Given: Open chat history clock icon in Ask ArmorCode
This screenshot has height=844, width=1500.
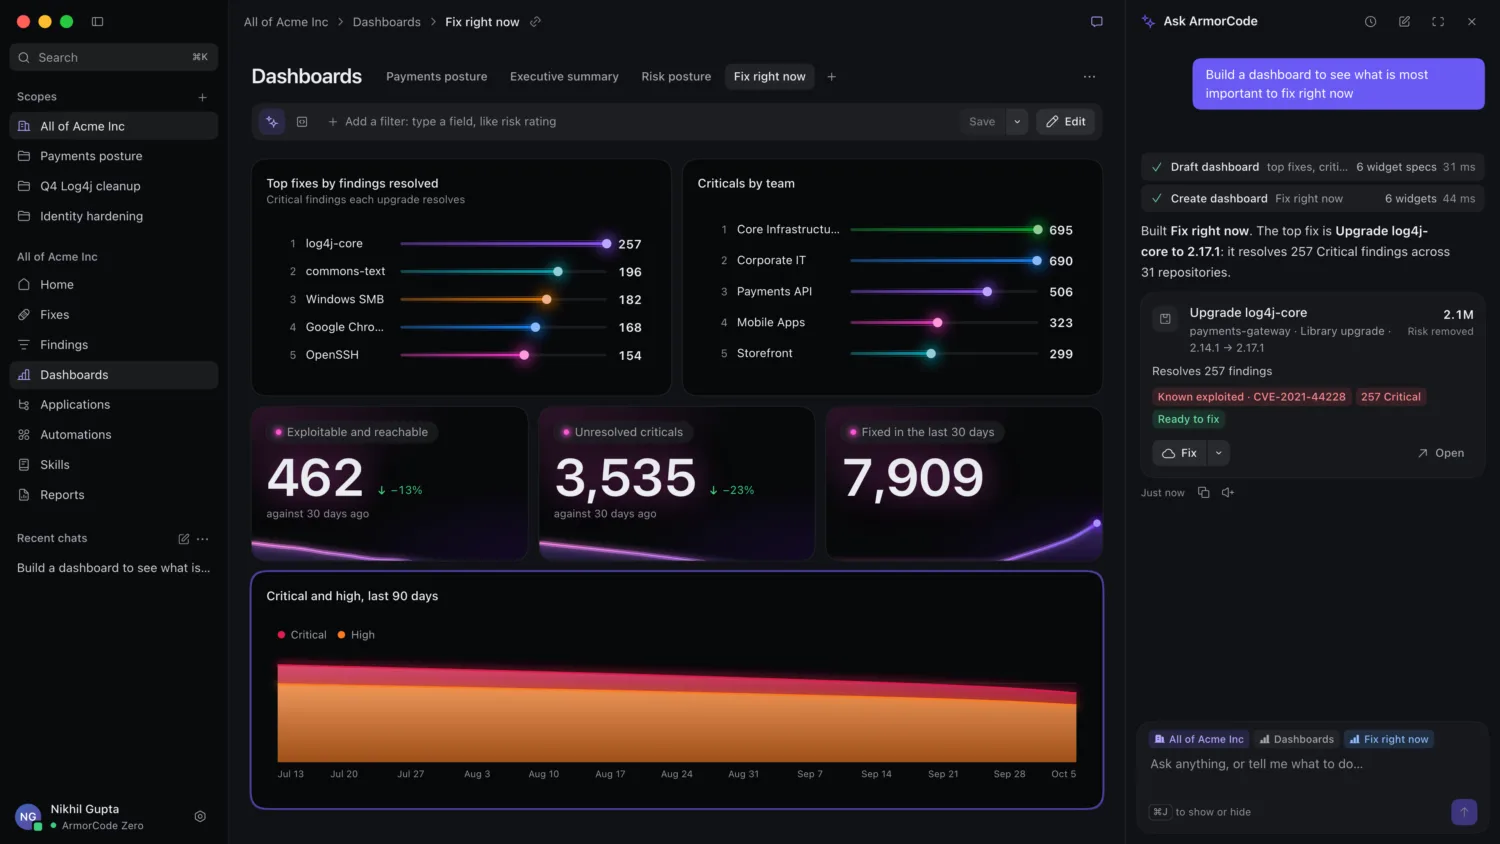Looking at the screenshot, I should pyautogui.click(x=1370, y=21).
